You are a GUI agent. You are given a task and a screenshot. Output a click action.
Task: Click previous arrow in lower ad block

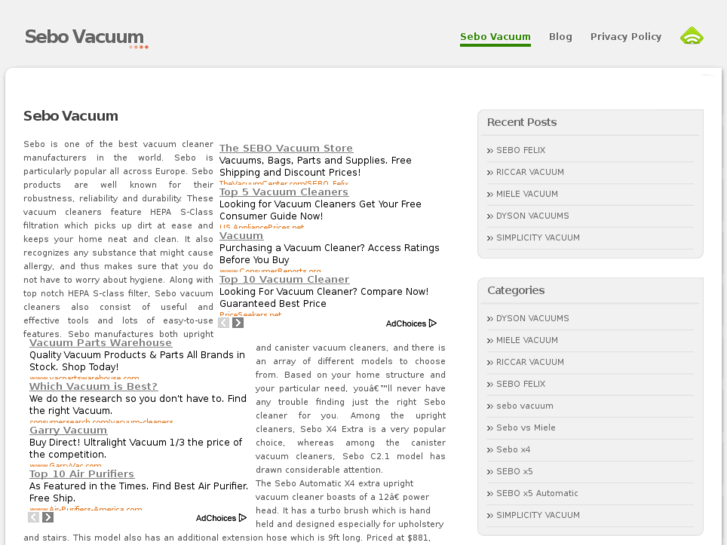pyautogui.click(x=33, y=517)
